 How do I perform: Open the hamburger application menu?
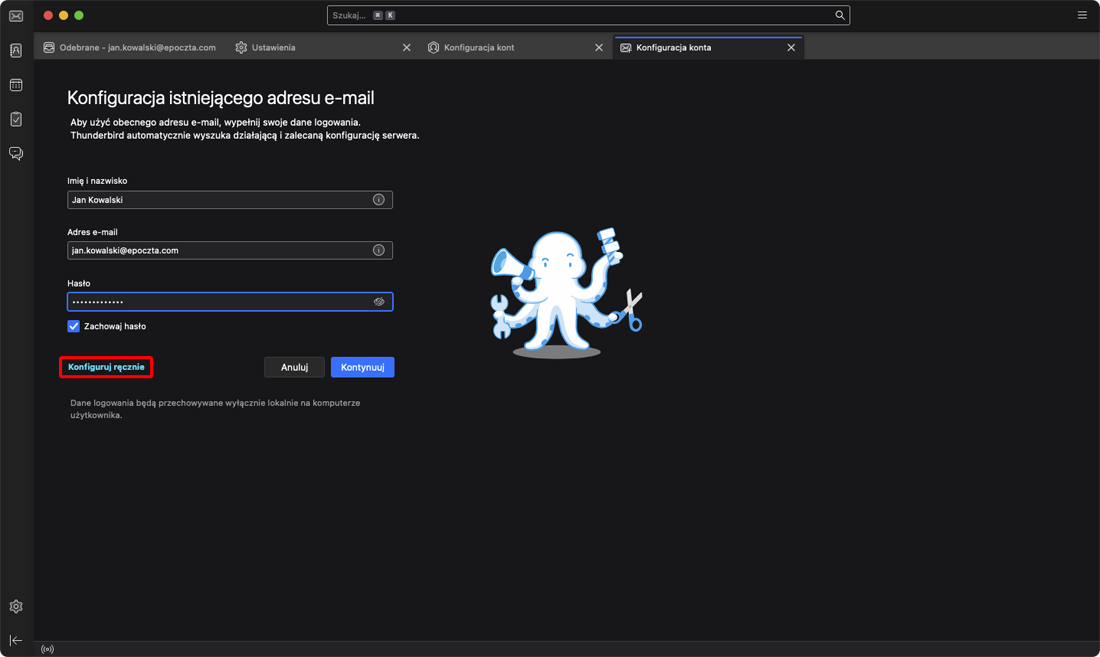point(1082,15)
